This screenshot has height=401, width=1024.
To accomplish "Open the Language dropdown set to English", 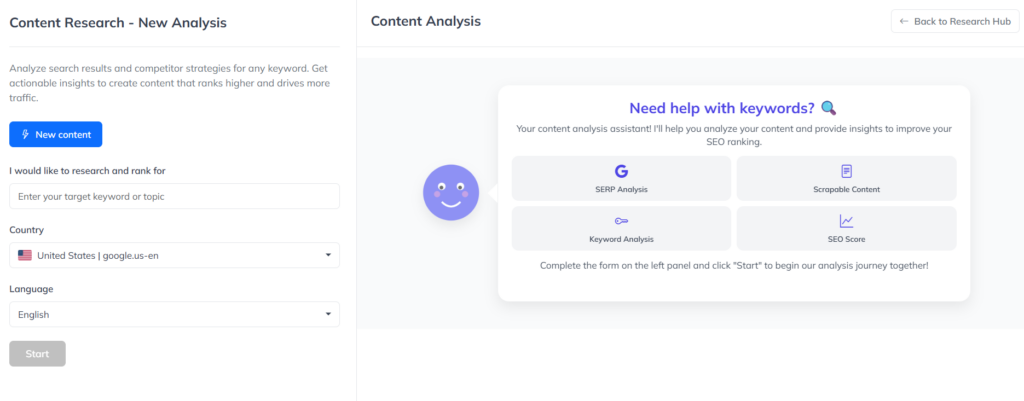I will [x=174, y=315].
